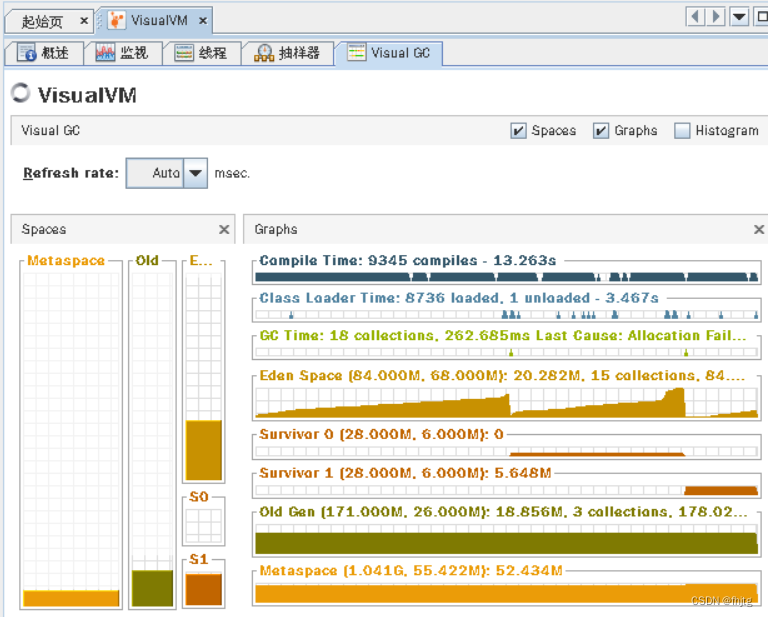Click the Survivor 1 graph
Screen dimensions: 768x617
506,490
